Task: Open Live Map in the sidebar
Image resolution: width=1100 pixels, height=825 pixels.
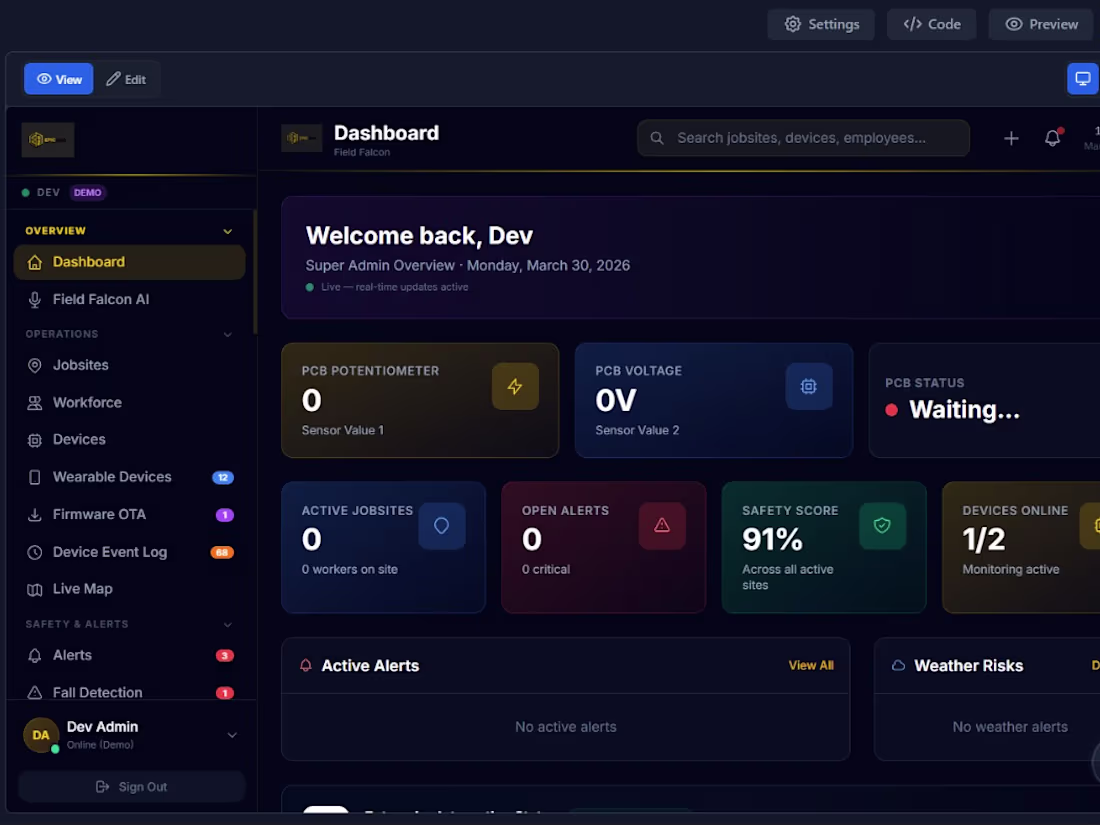Action: pyautogui.click(x=130, y=589)
